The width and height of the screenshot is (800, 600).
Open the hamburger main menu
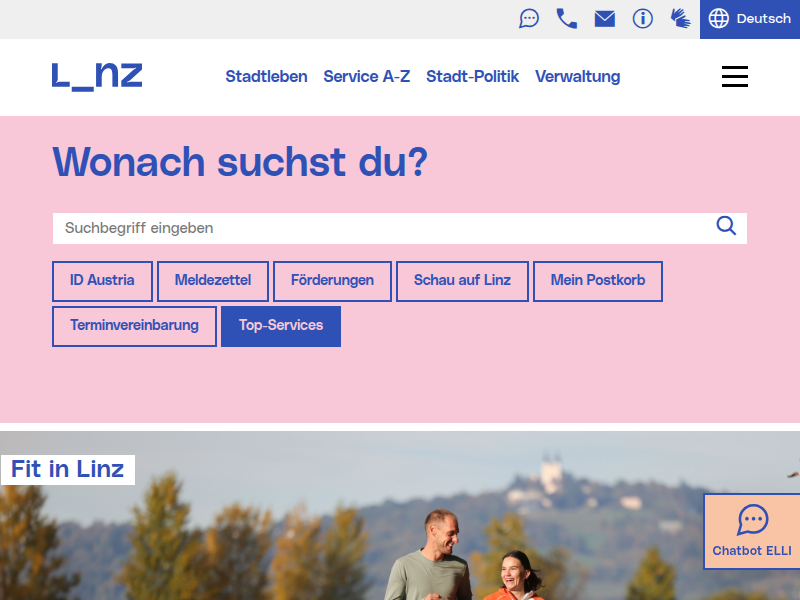735,77
